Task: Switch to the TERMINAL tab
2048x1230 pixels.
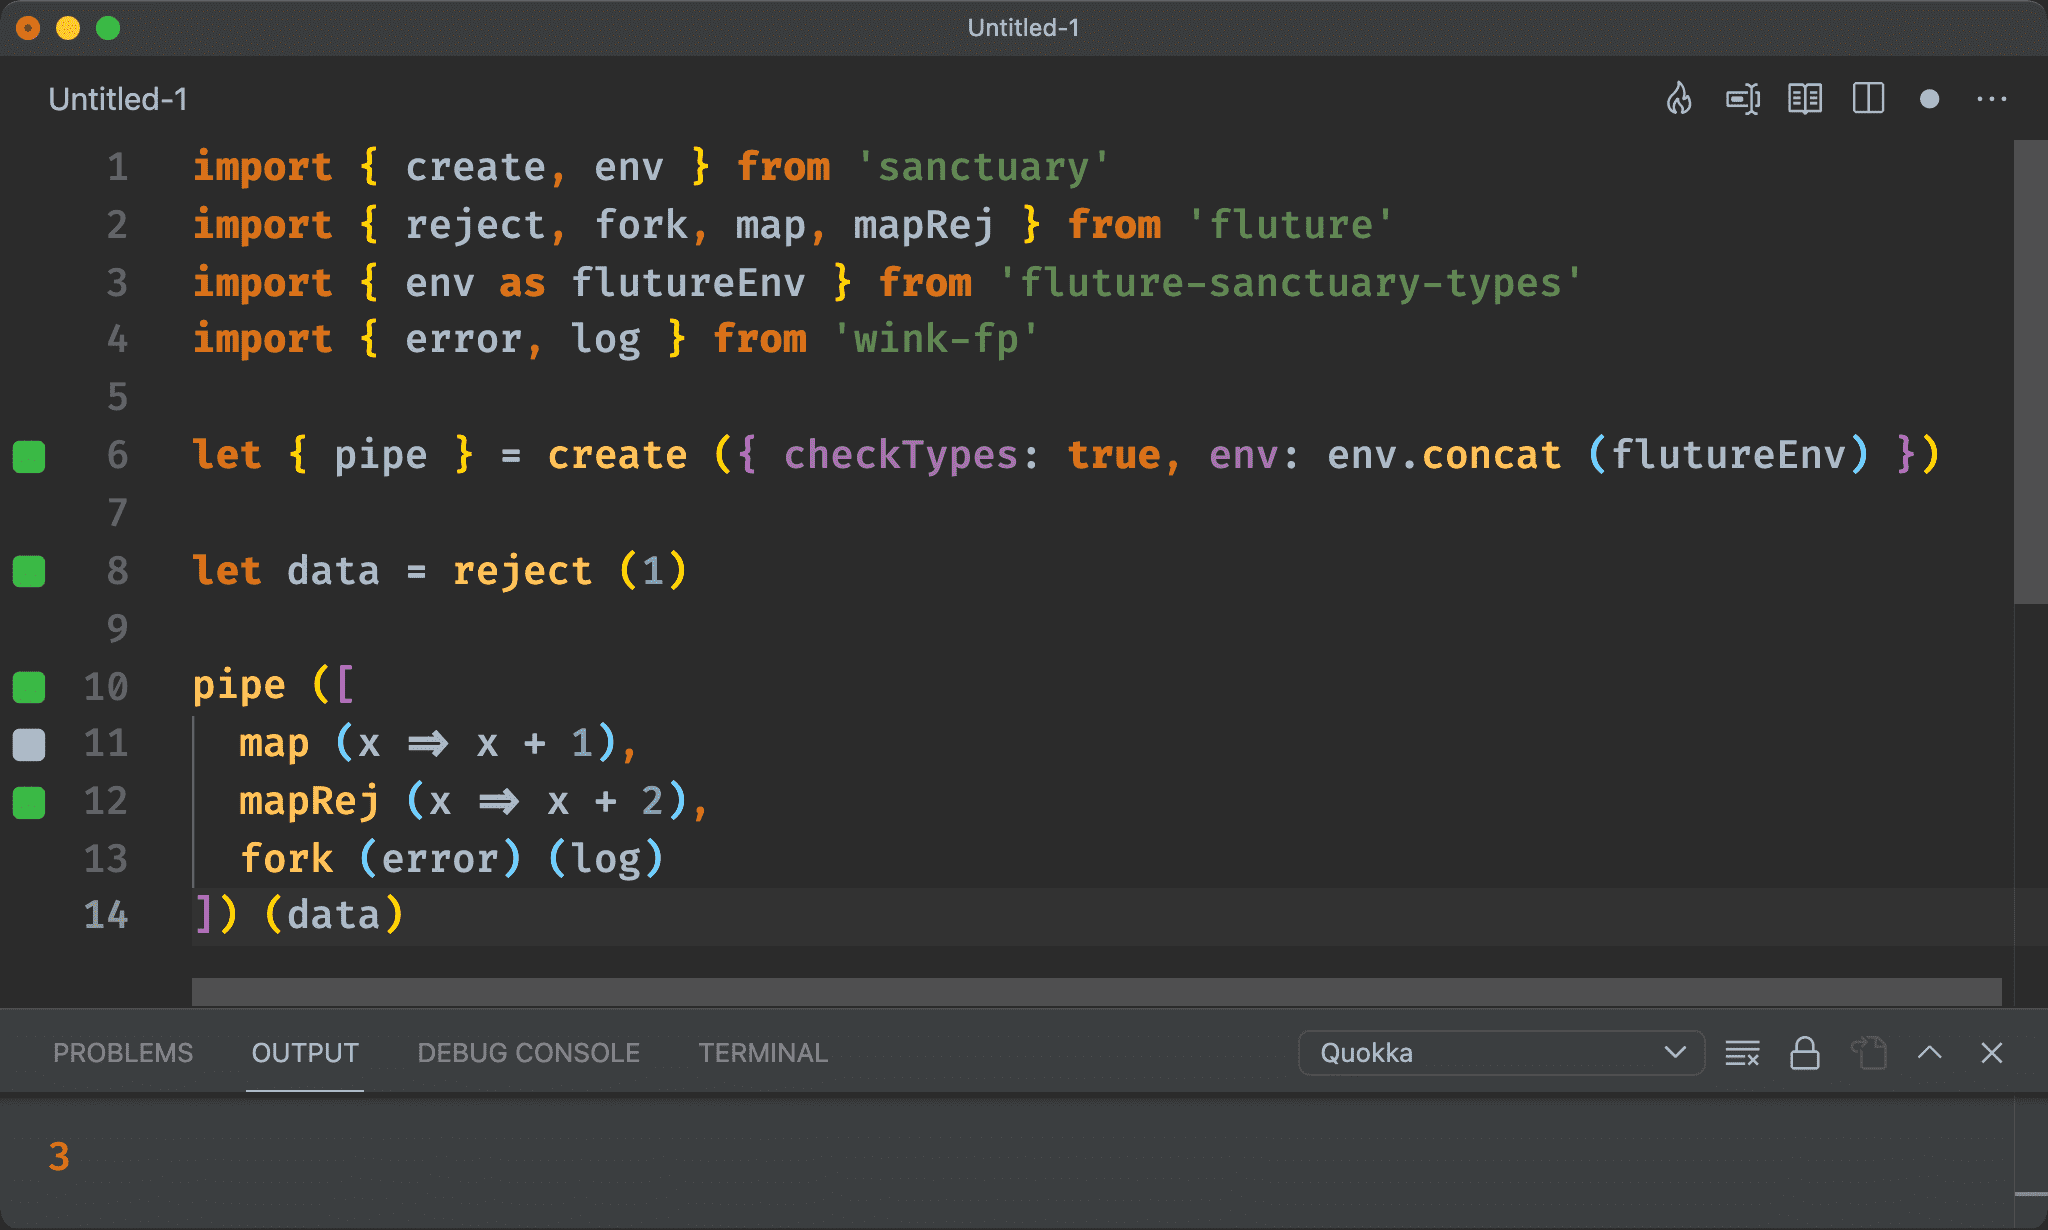Action: pyautogui.click(x=763, y=1053)
